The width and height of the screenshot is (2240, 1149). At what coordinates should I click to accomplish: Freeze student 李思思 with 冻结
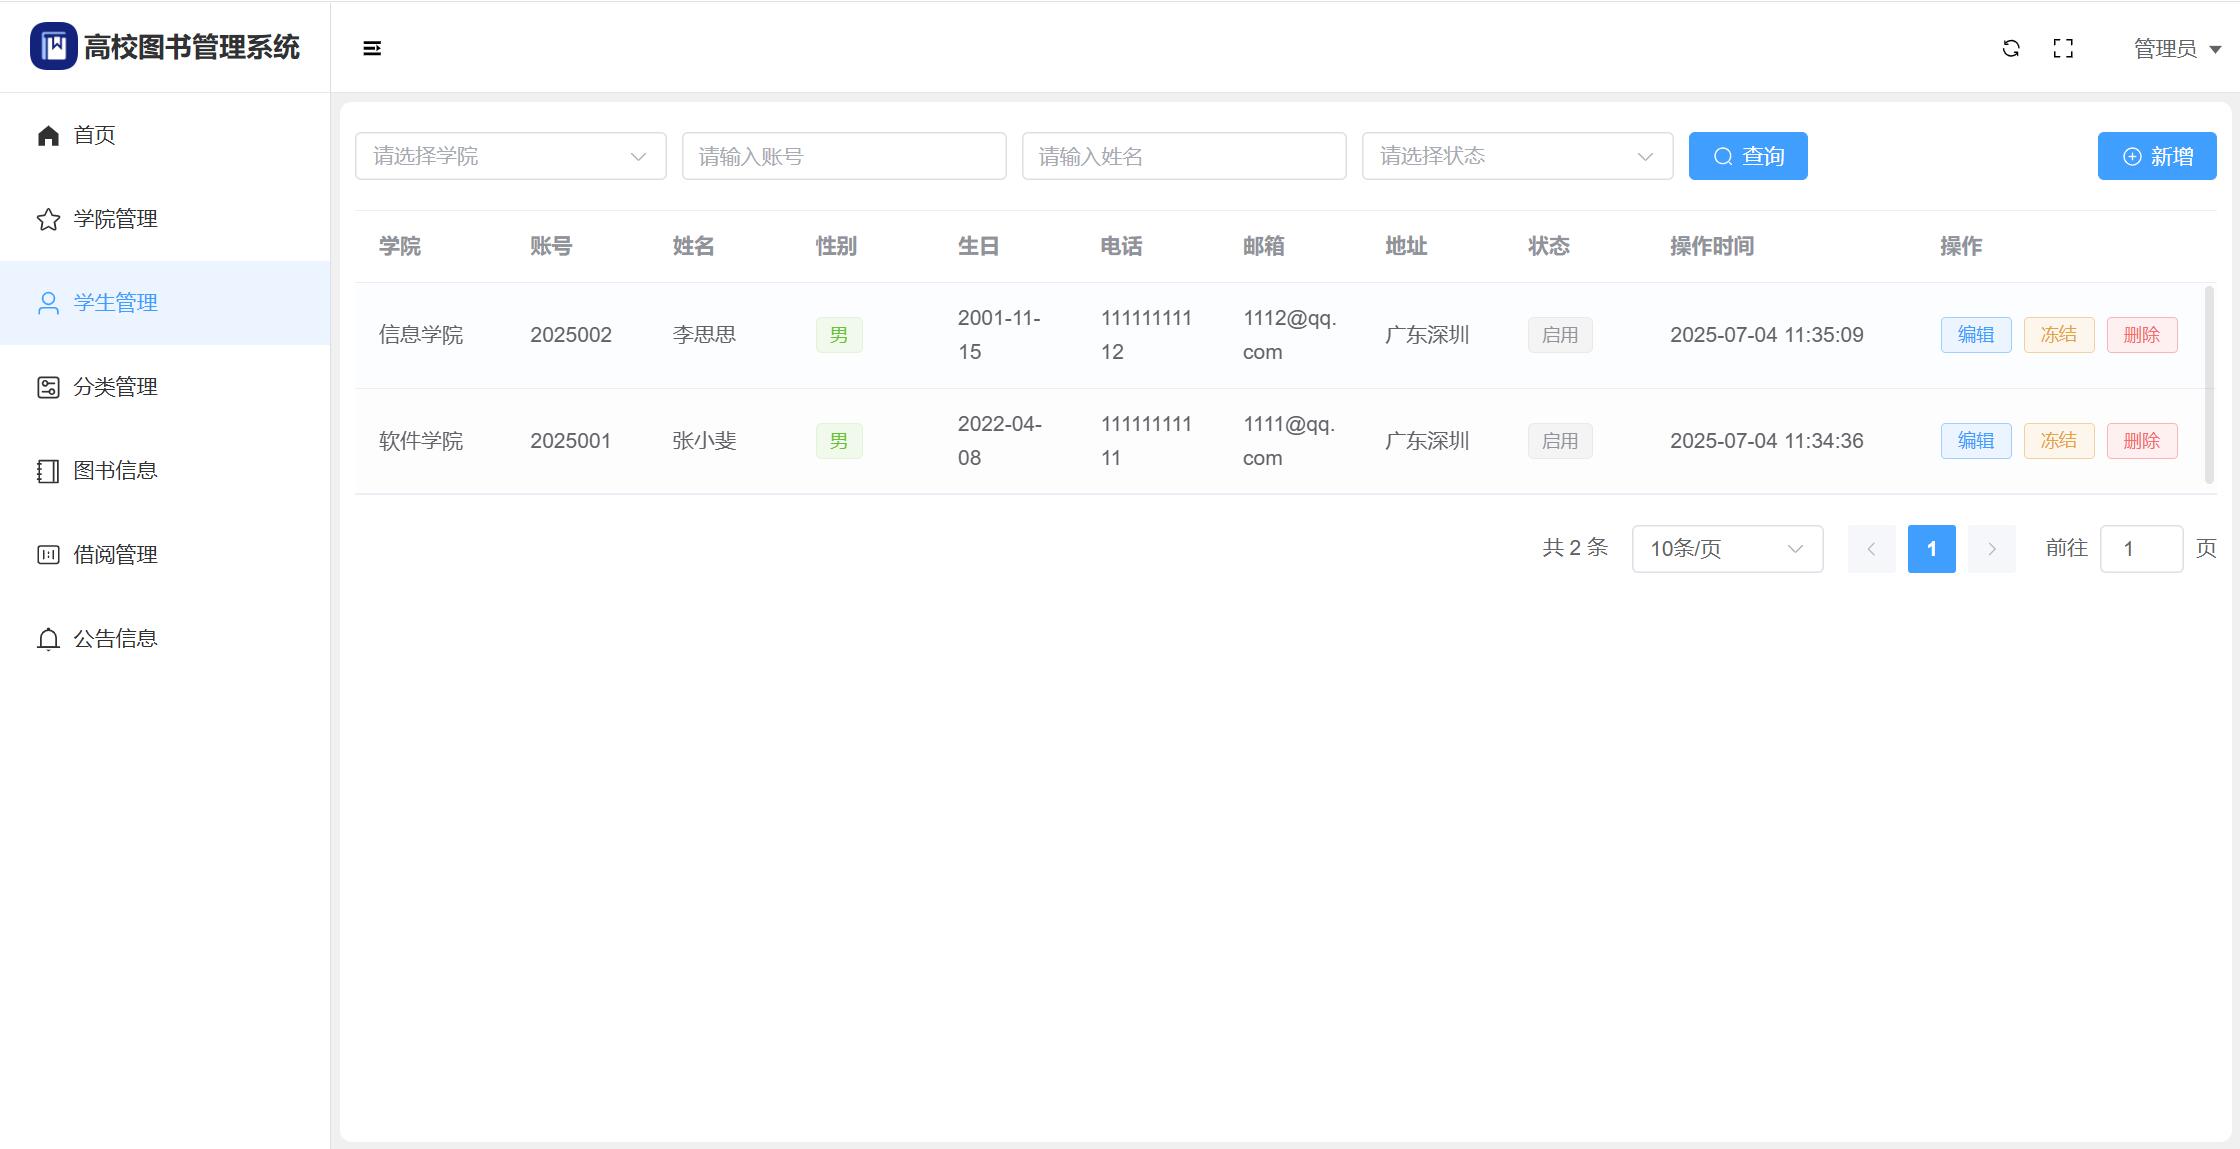(x=2058, y=335)
